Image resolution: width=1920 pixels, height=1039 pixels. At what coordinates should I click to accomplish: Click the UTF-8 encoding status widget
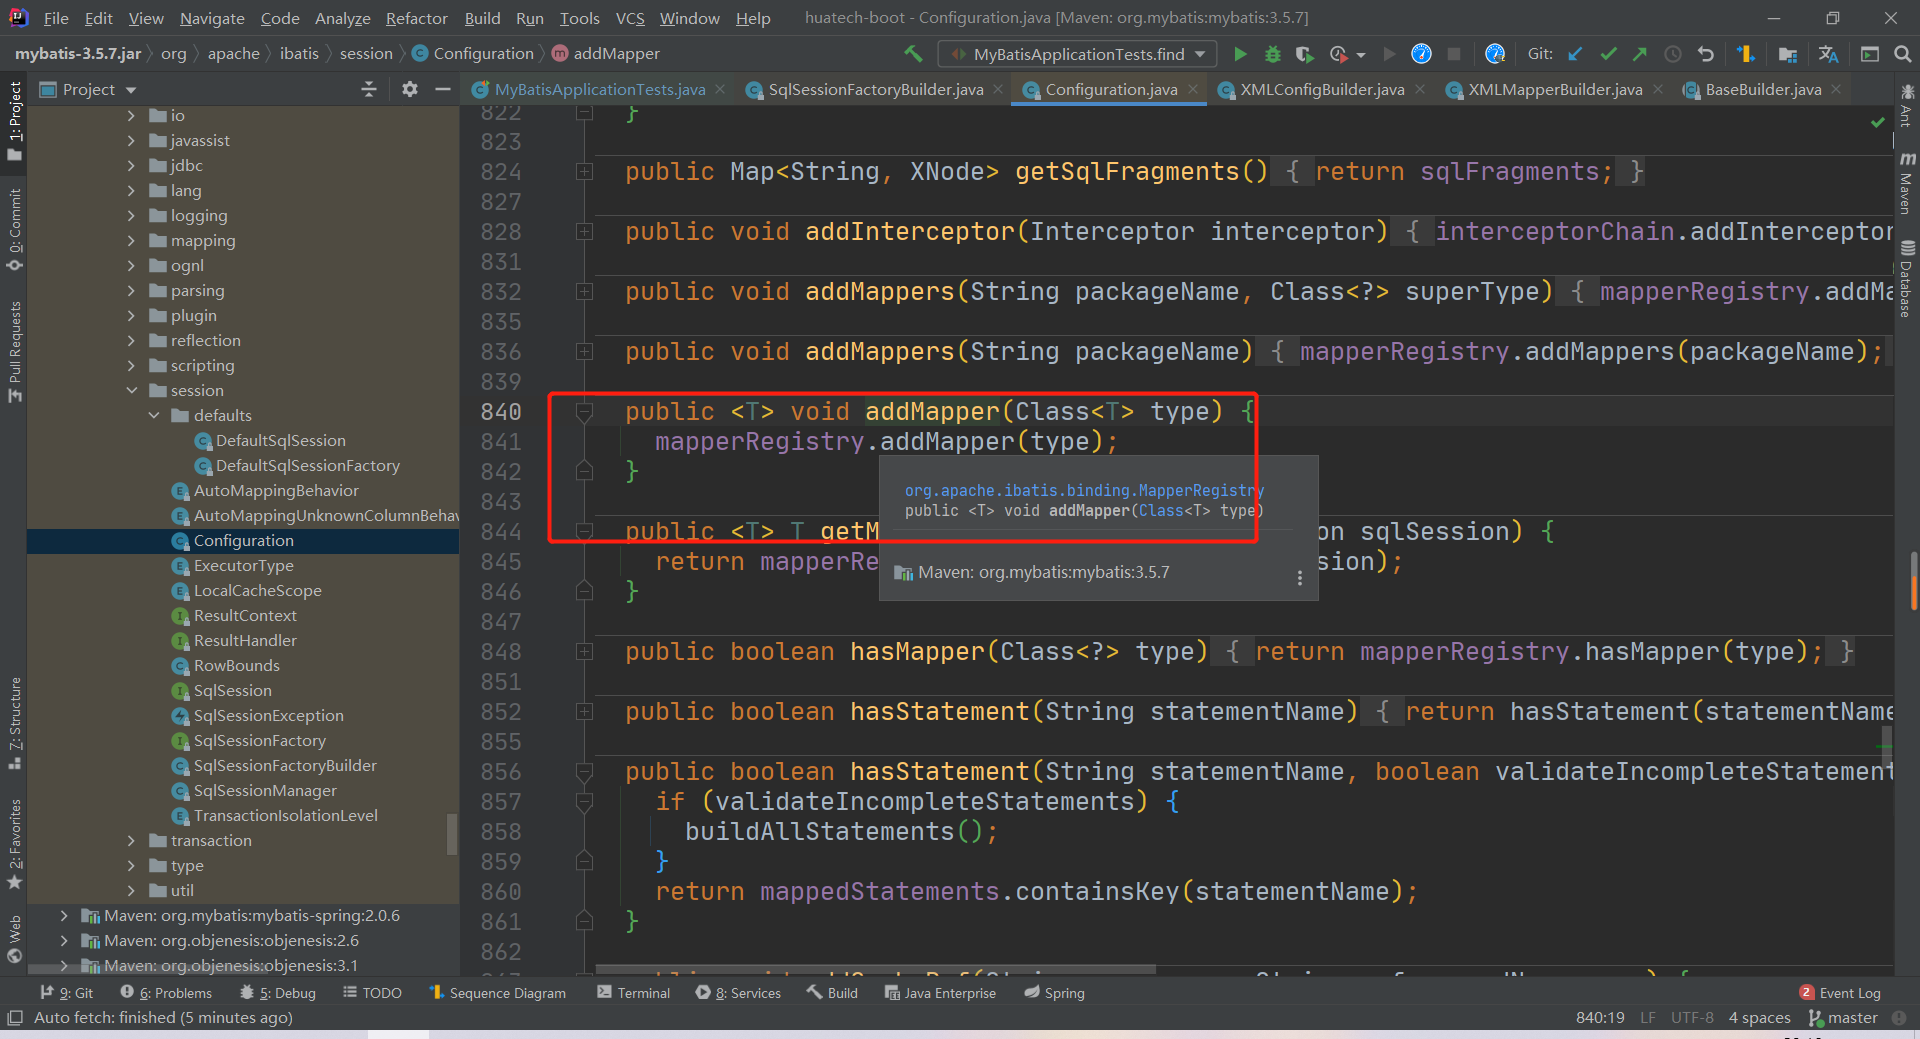click(x=1692, y=1018)
